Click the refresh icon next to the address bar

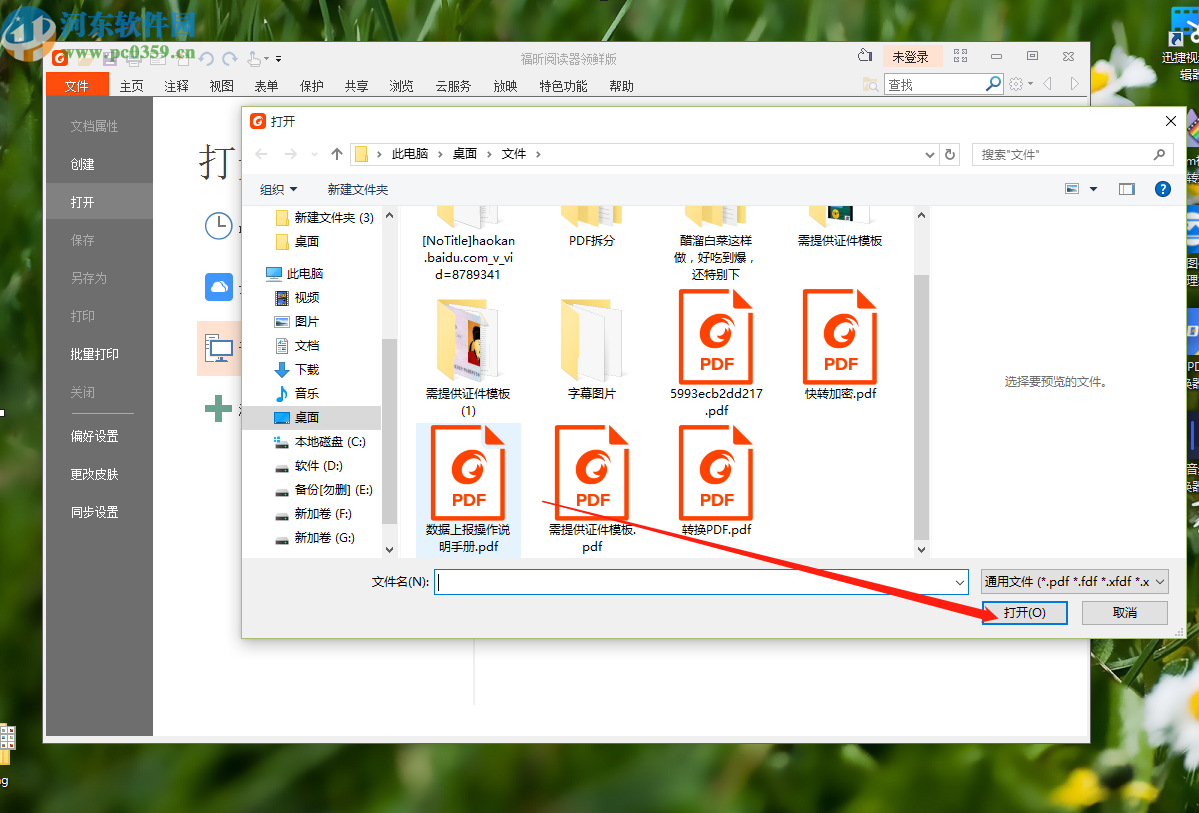(949, 154)
